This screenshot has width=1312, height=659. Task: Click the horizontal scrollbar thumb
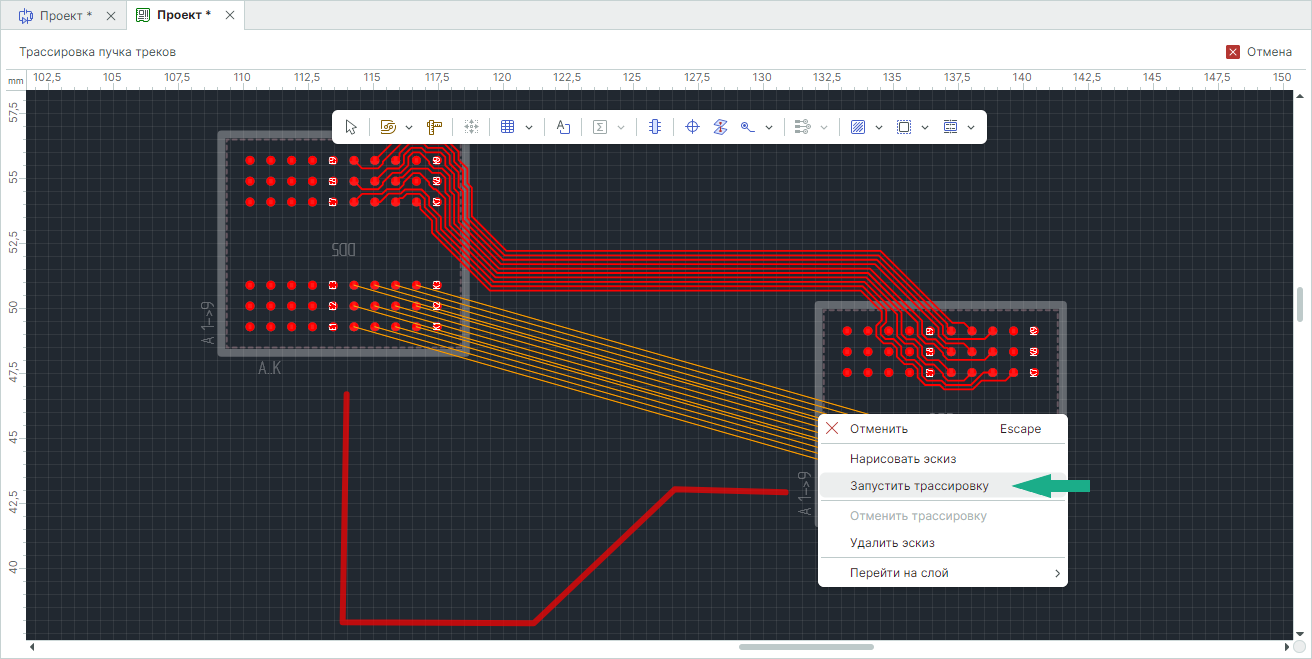[x=806, y=648]
